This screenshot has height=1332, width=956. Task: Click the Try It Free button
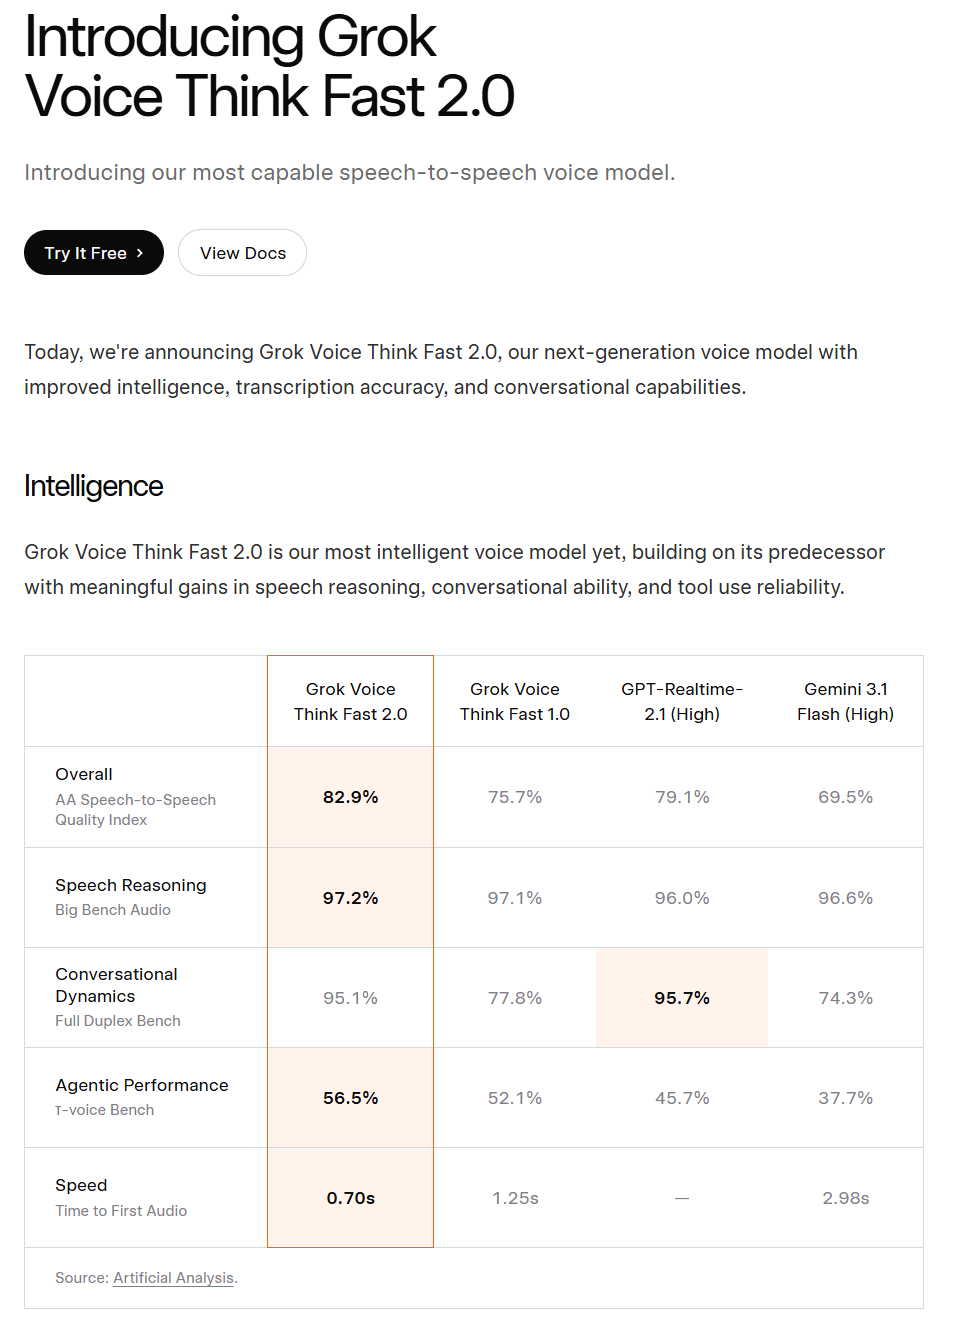click(x=94, y=253)
